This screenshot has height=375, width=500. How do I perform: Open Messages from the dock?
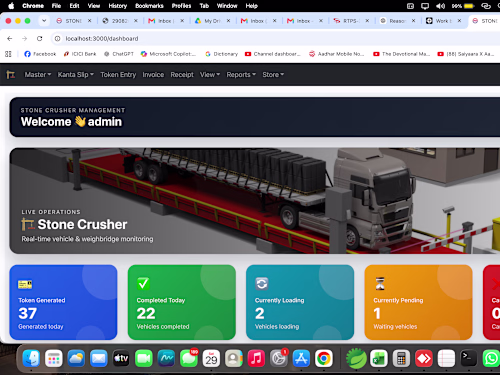pyautogui.click(x=189, y=359)
